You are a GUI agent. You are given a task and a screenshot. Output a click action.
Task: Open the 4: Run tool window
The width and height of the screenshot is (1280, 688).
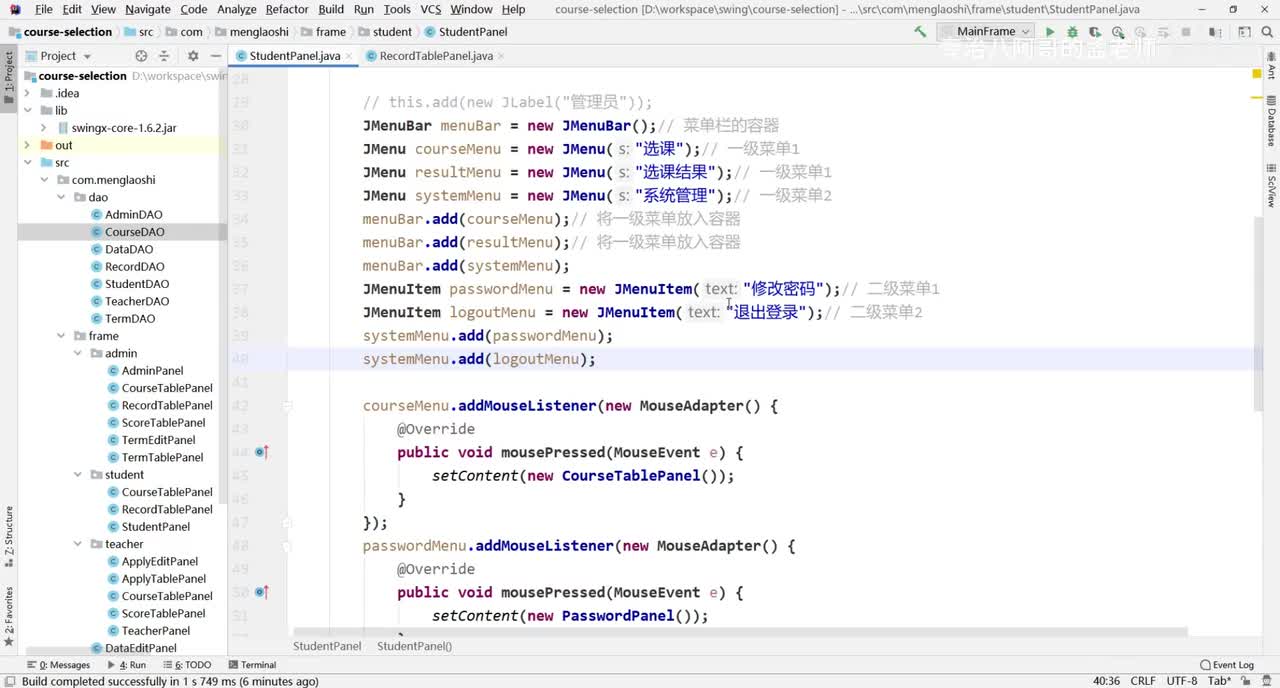click(126, 664)
